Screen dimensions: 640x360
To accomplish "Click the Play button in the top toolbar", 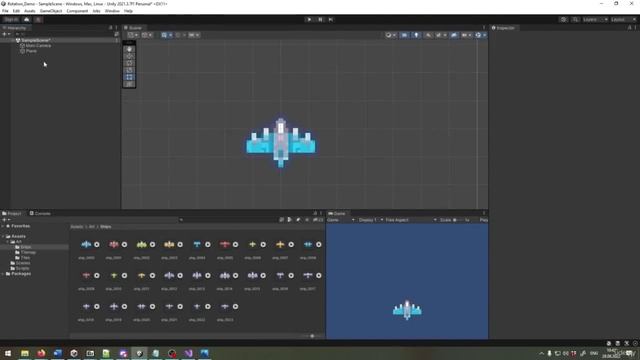I will coord(309,20).
